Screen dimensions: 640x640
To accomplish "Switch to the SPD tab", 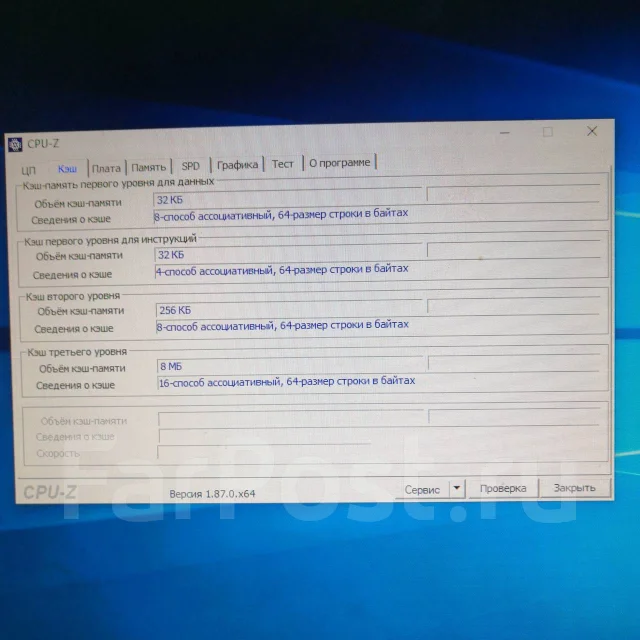I will 191,166.
